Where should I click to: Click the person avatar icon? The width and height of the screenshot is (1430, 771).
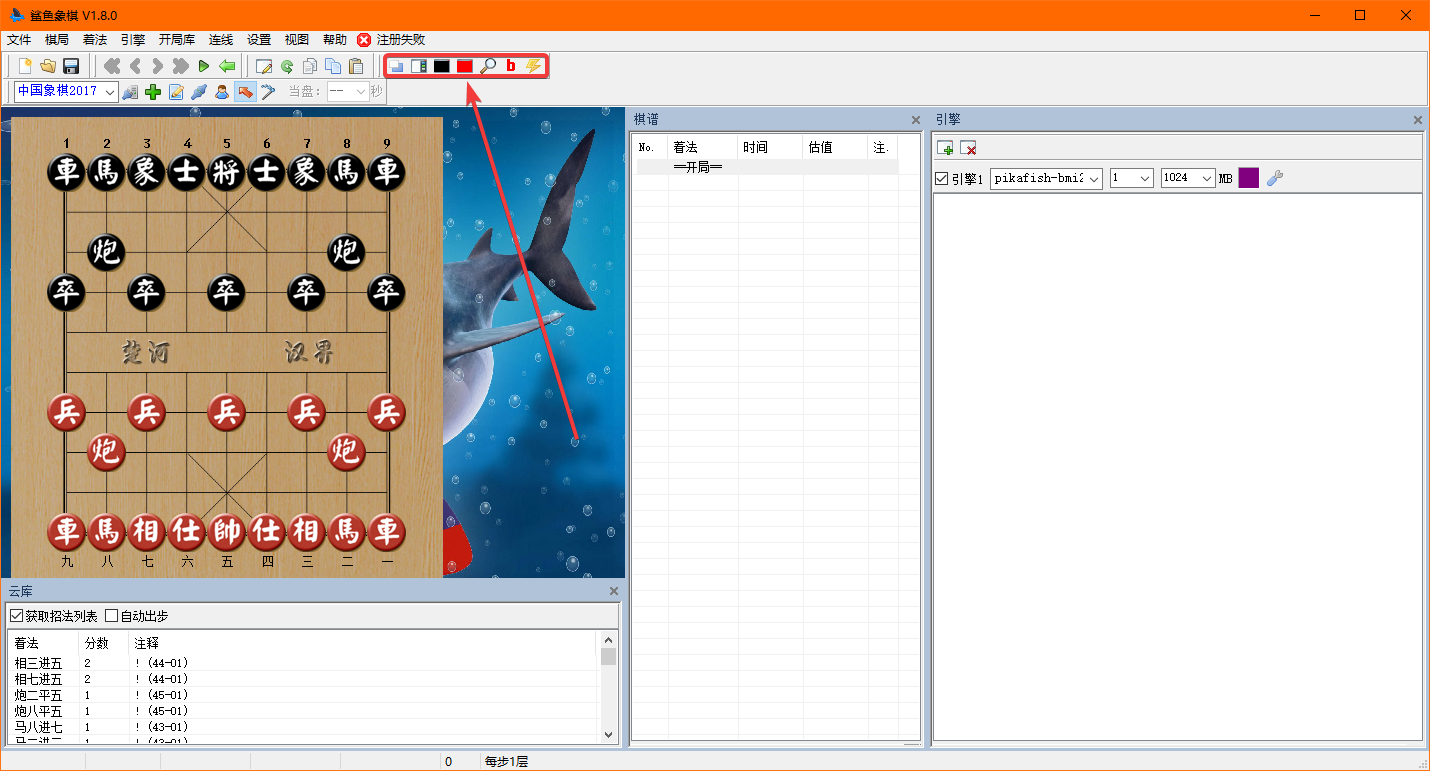[222, 92]
